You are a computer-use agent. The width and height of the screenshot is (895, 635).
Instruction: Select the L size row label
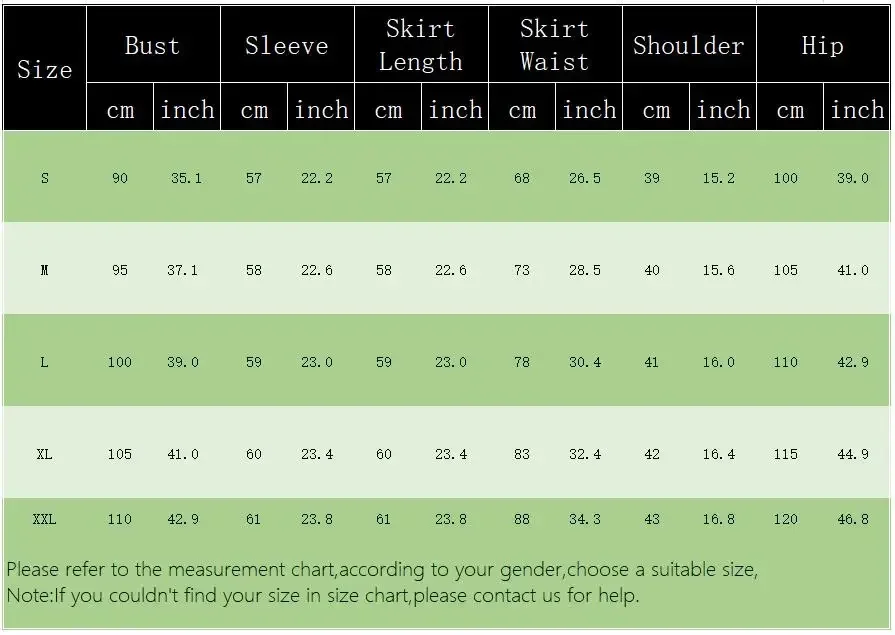tap(45, 362)
